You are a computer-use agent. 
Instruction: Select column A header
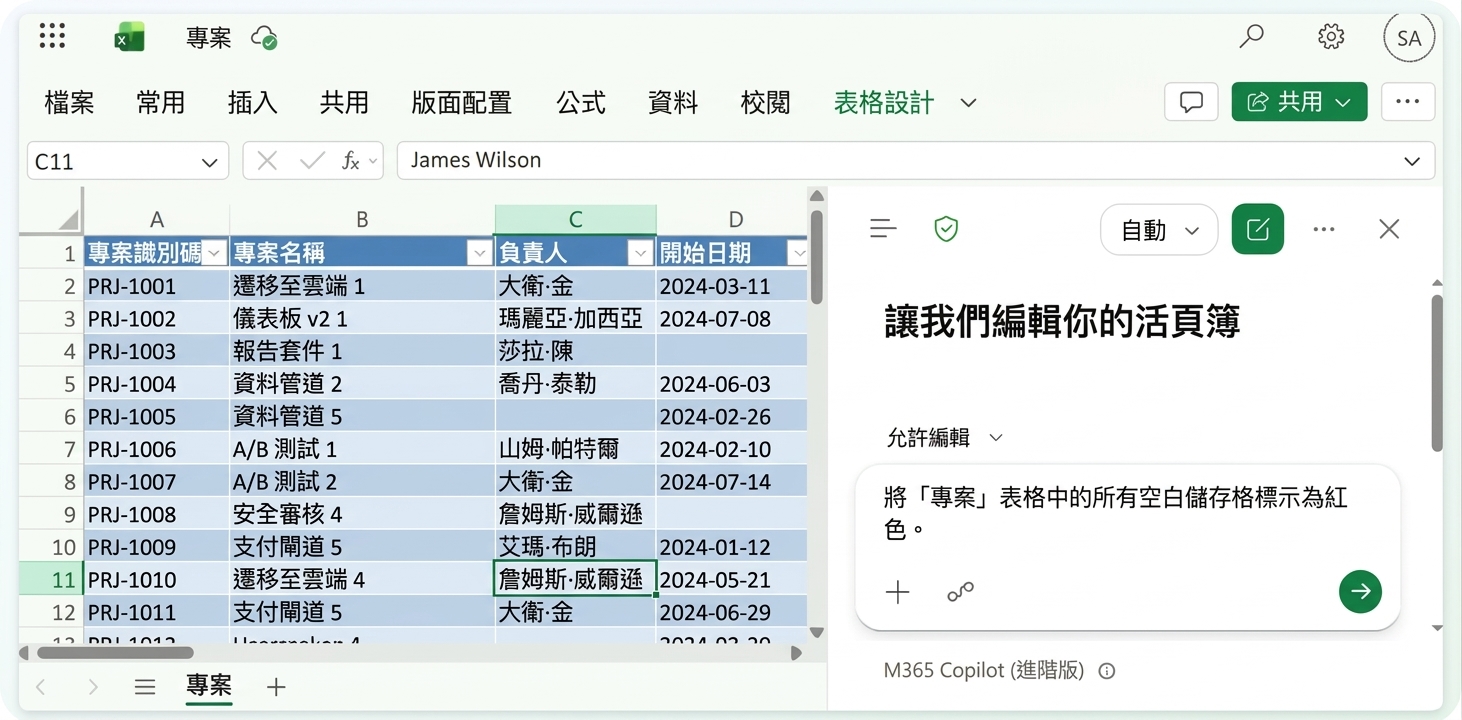(157, 220)
